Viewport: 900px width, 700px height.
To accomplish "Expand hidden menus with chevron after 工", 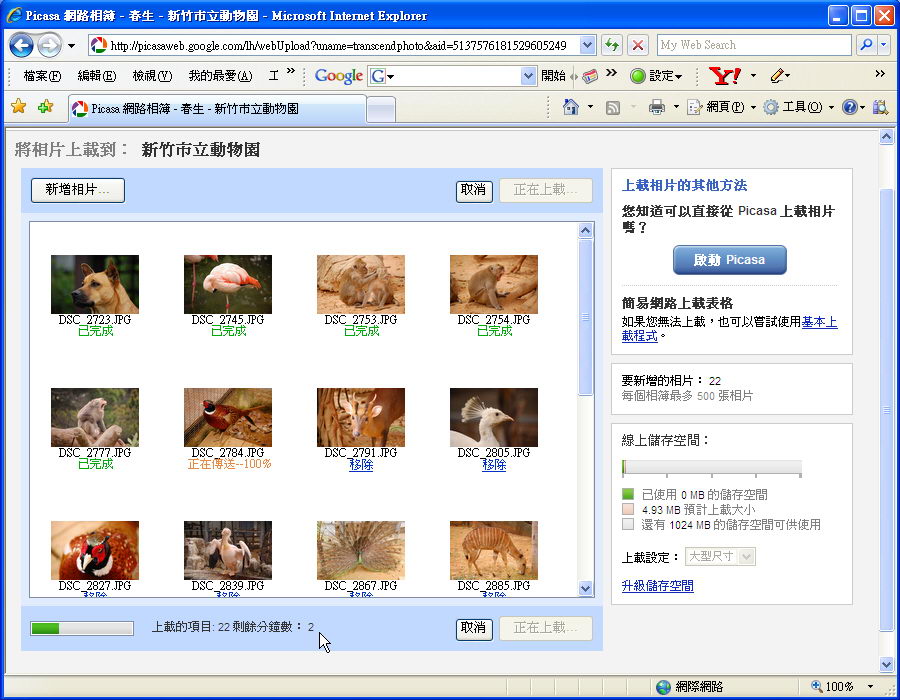I will click(x=290, y=71).
